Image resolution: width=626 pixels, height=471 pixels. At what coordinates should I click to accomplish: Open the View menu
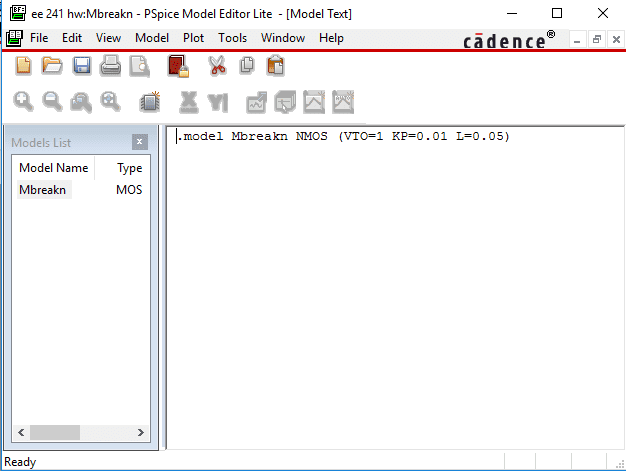click(x=108, y=38)
